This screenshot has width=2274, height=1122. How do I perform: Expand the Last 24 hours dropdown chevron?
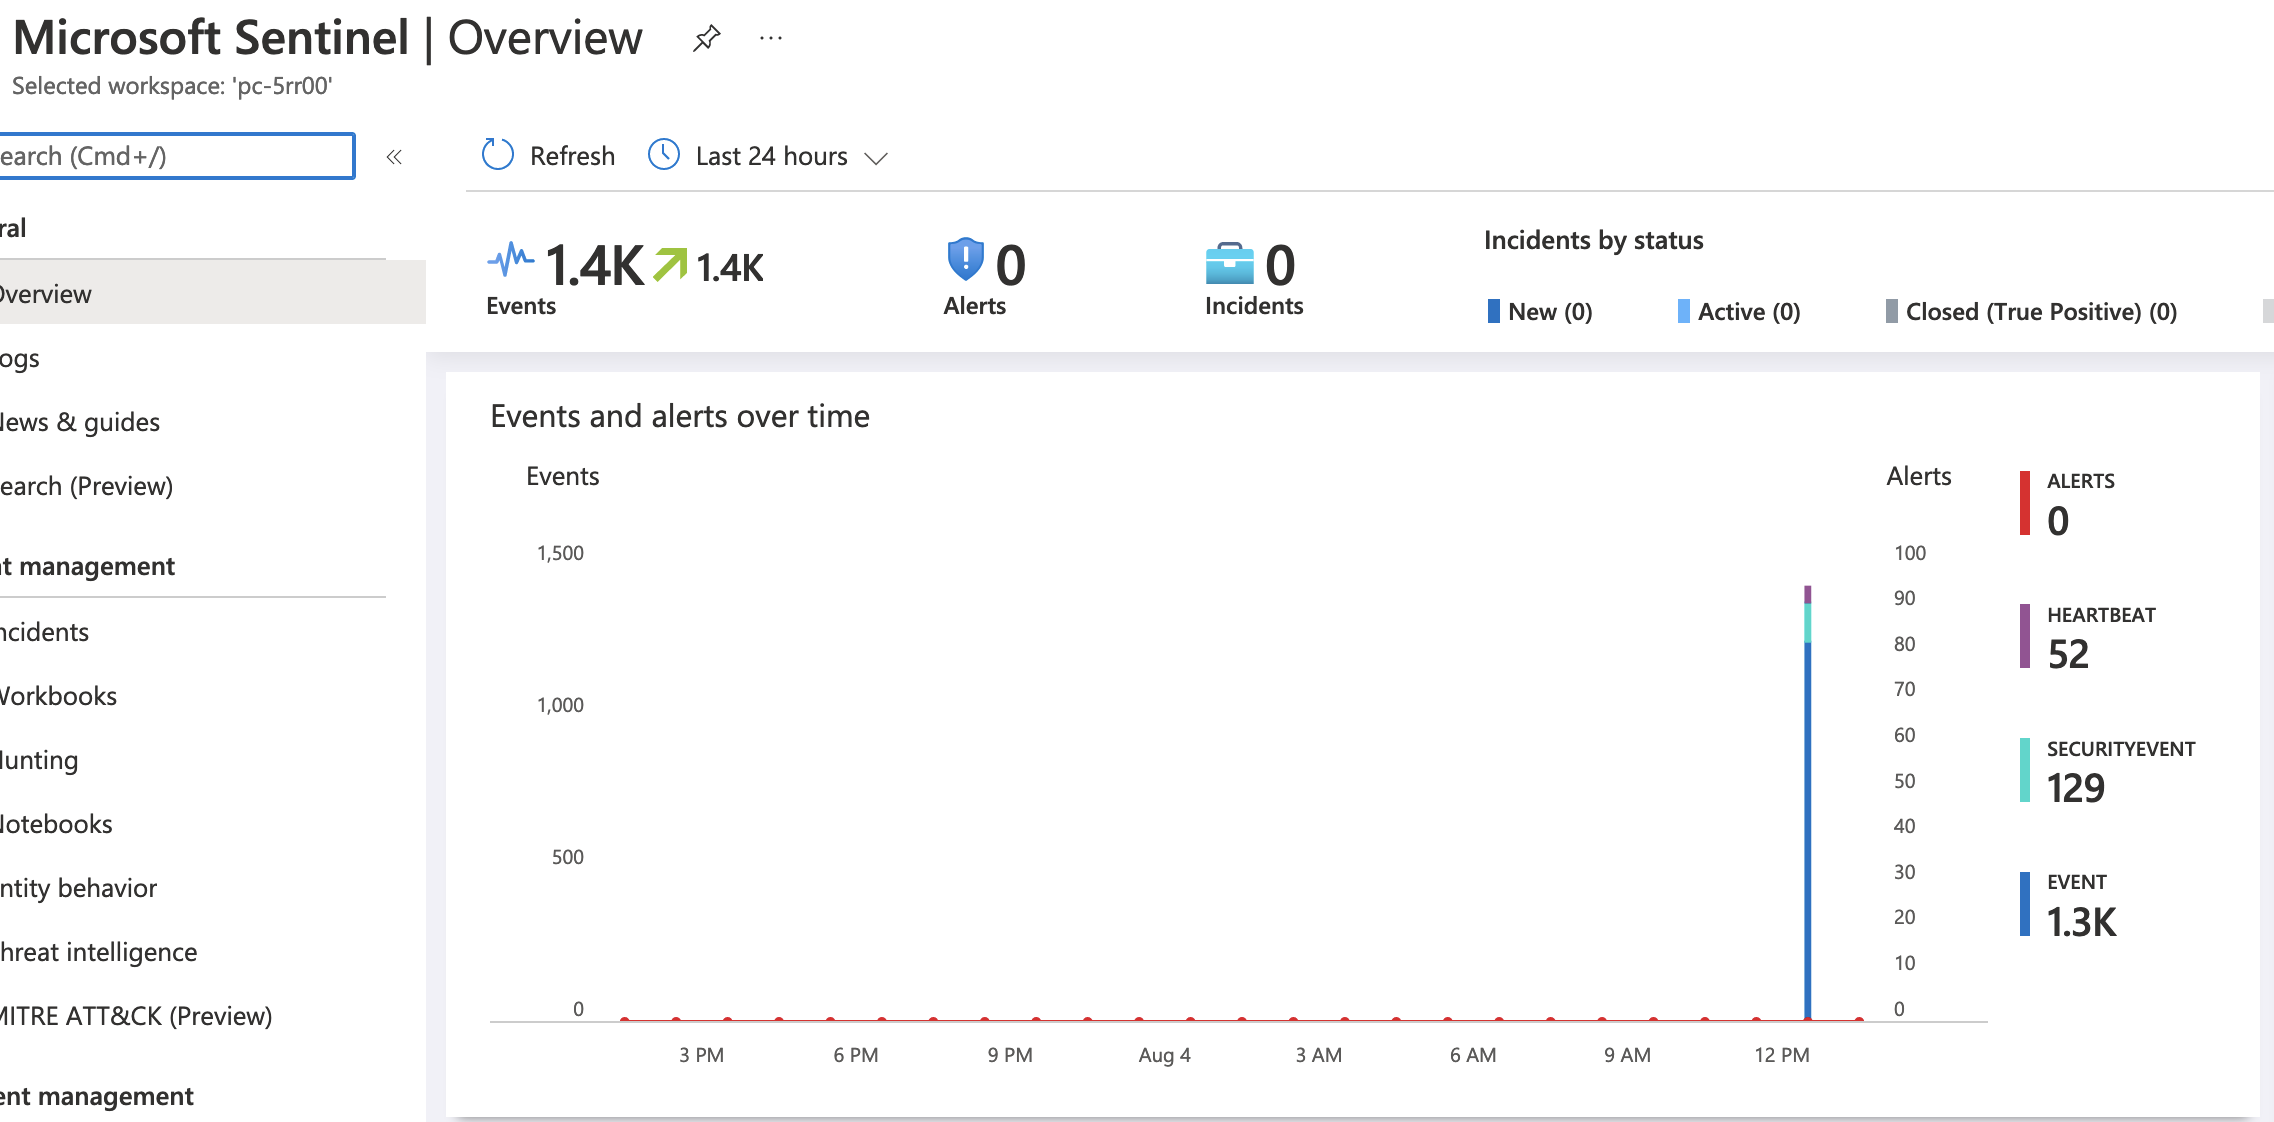876,158
